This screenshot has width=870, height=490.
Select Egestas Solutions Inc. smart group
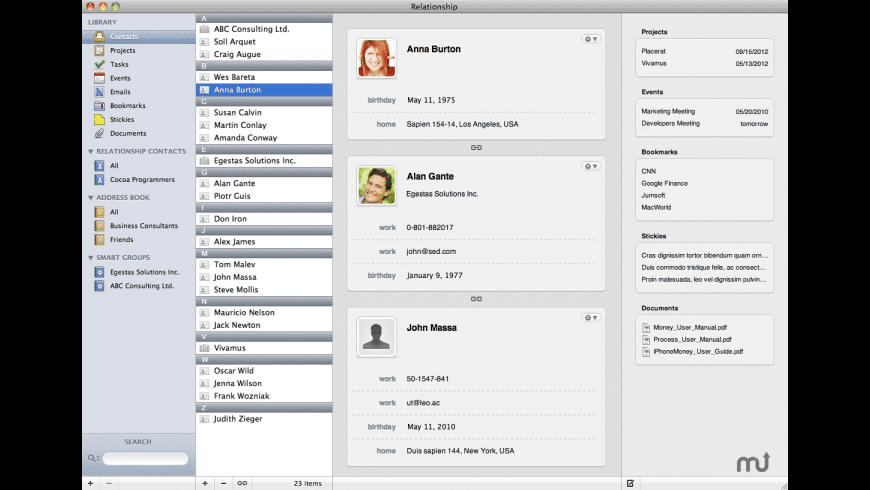tap(144, 272)
